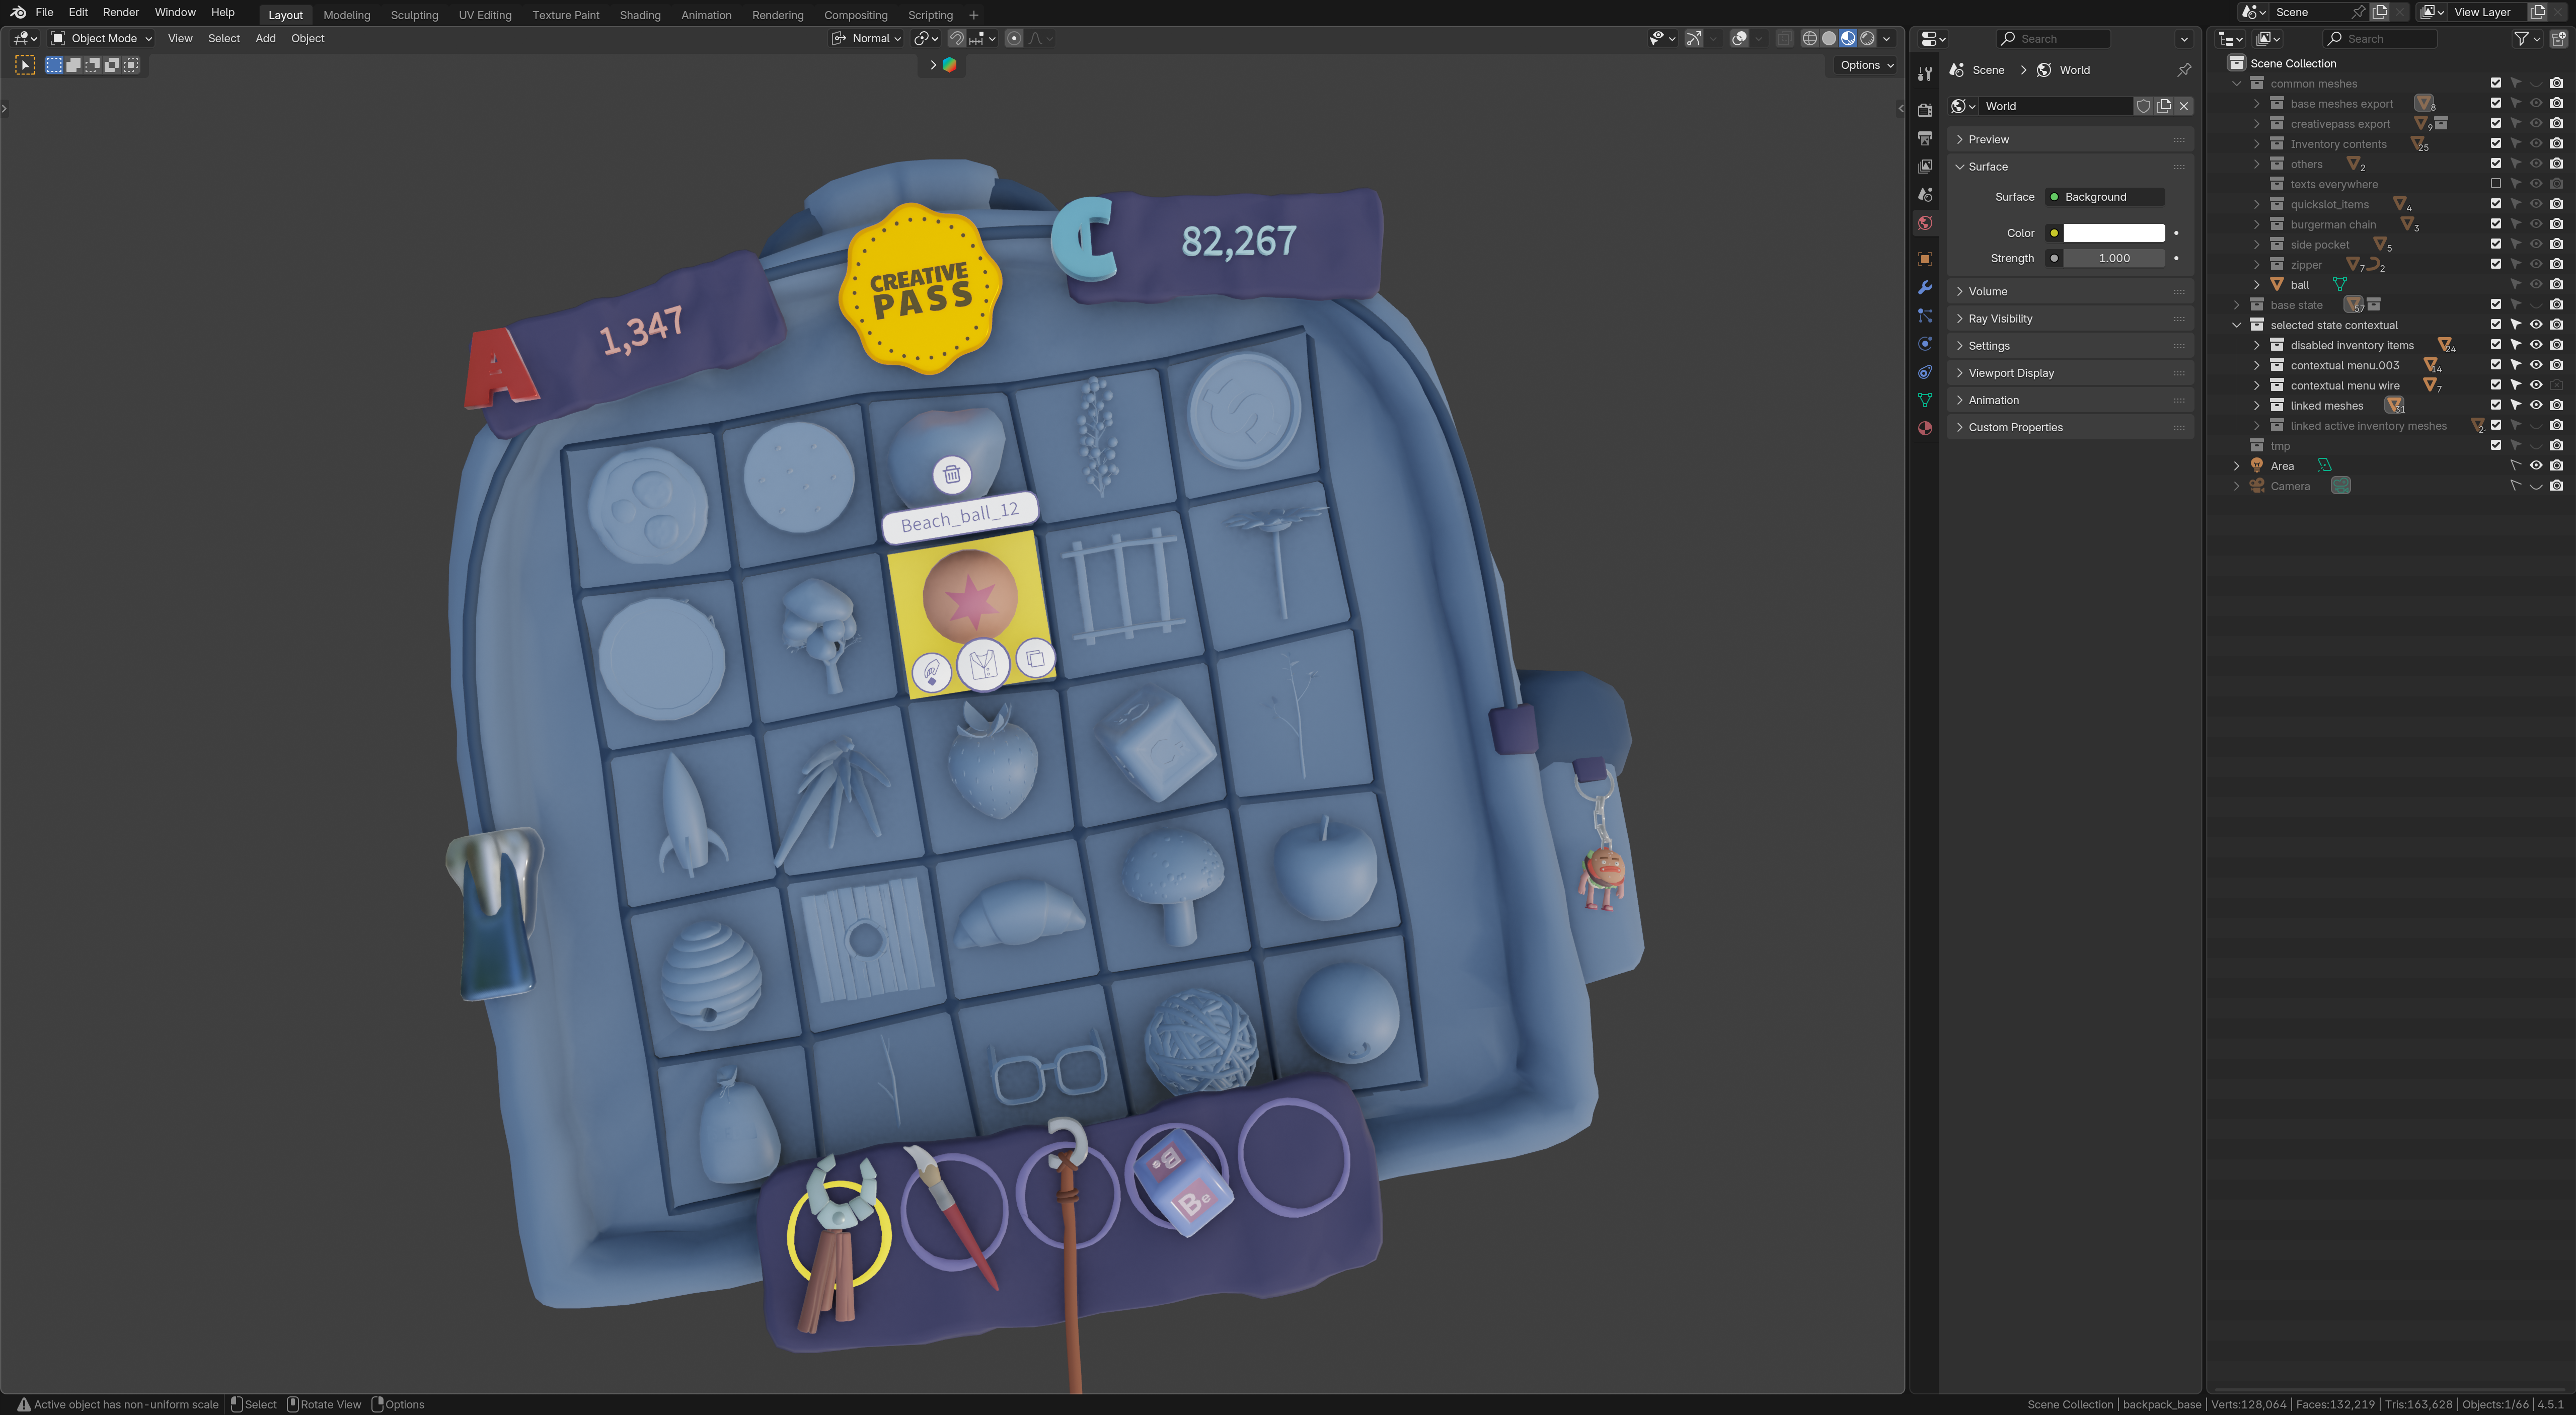This screenshot has height=1415, width=2576.
Task: Open the Object Data properties tab
Action: coord(1925,400)
